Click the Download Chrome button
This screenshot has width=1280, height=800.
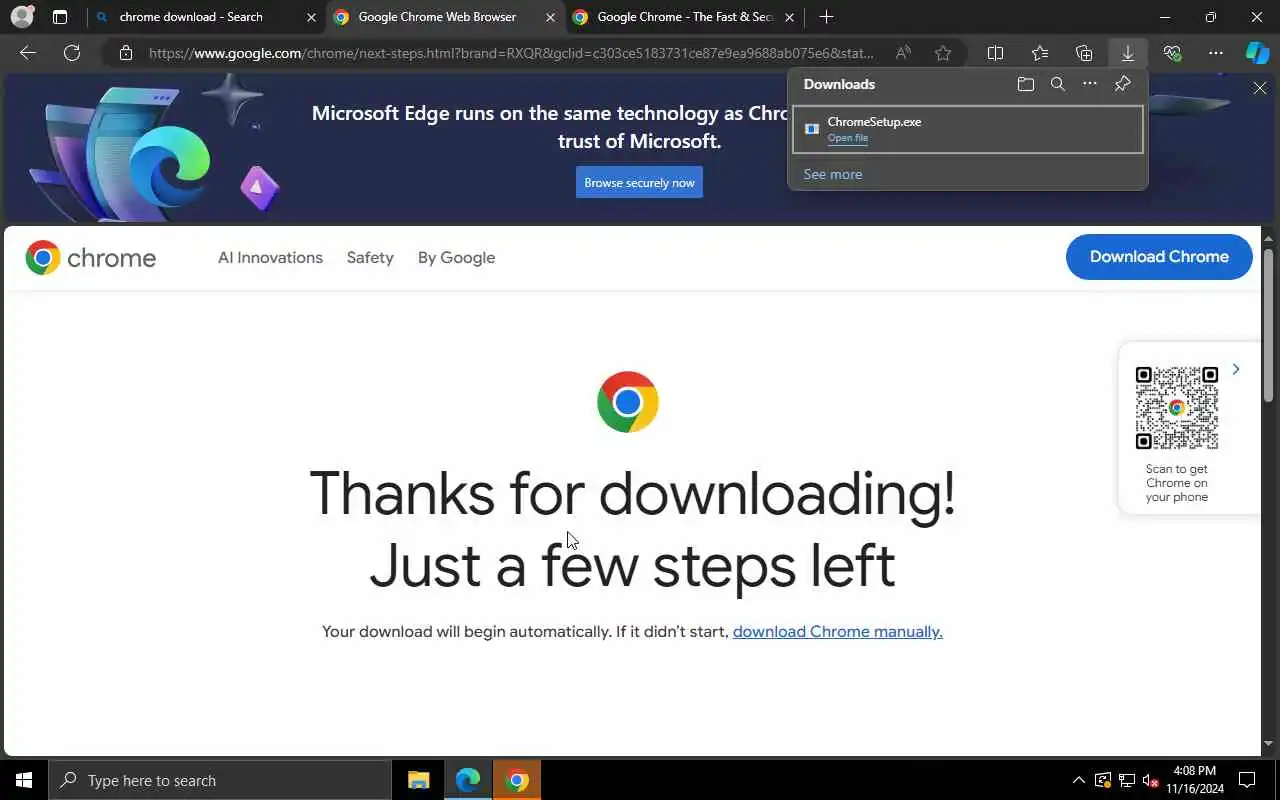1159,257
